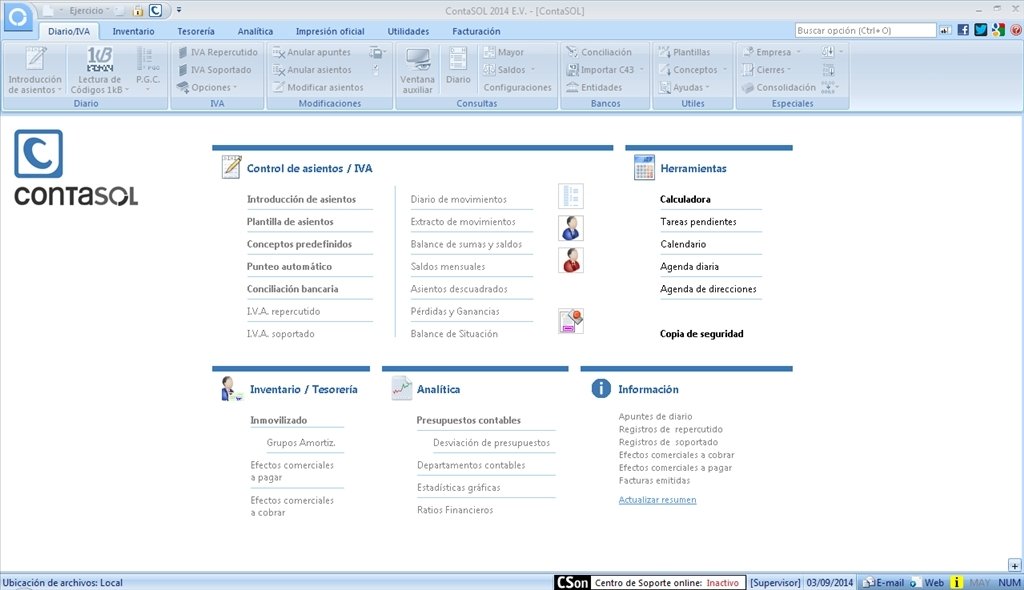Open Conciliación bancaria link
This screenshot has height=590, width=1024.
click(x=293, y=289)
